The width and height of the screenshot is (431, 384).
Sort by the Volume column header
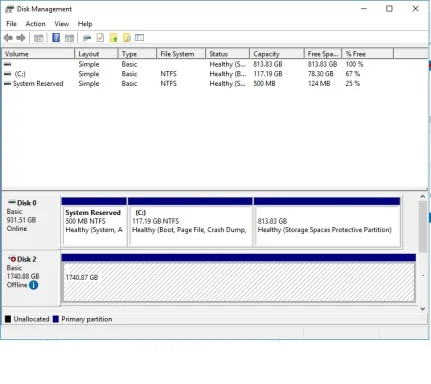coord(38,54)
